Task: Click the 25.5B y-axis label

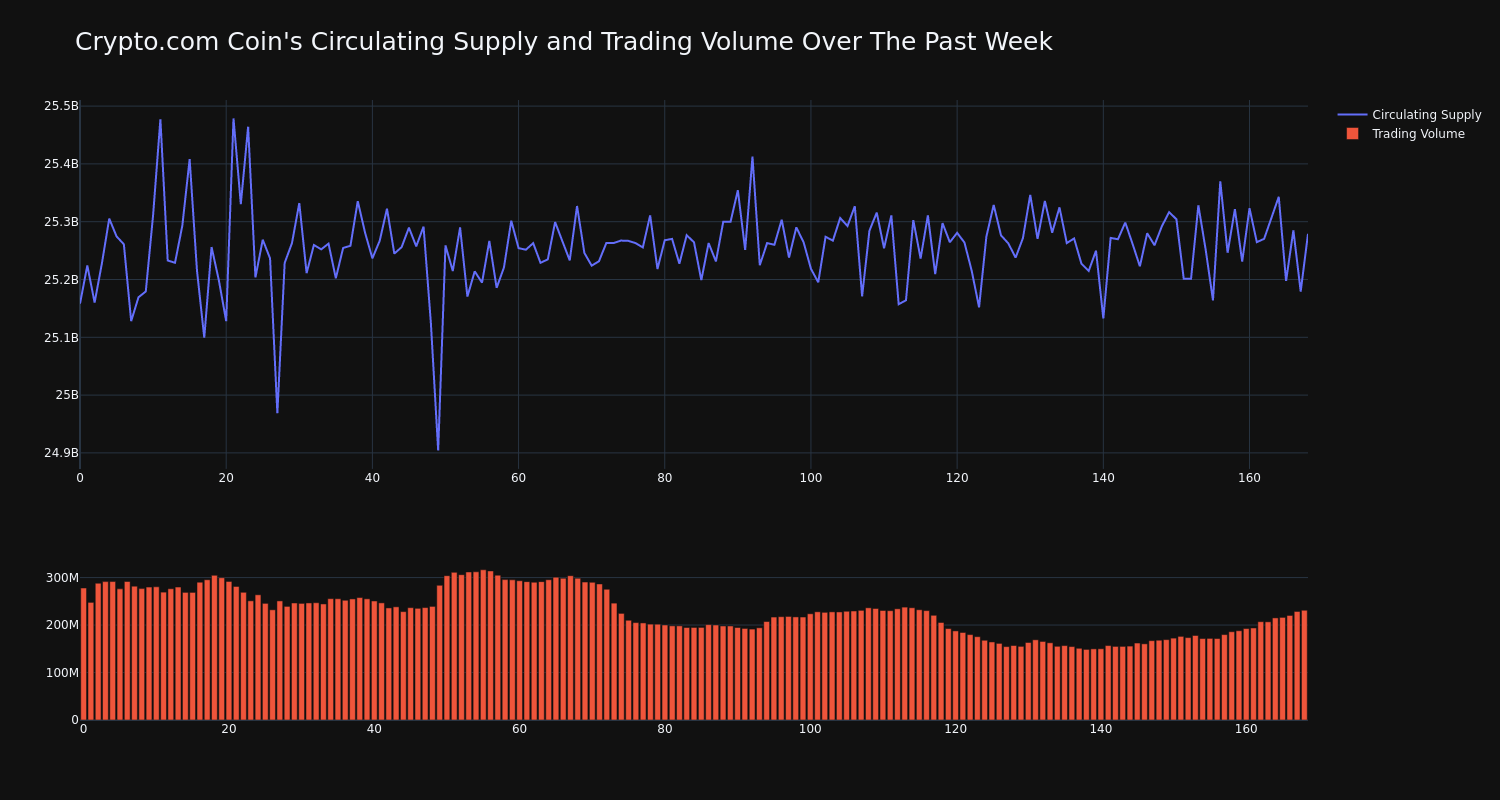Action: [x=61, y=106]
